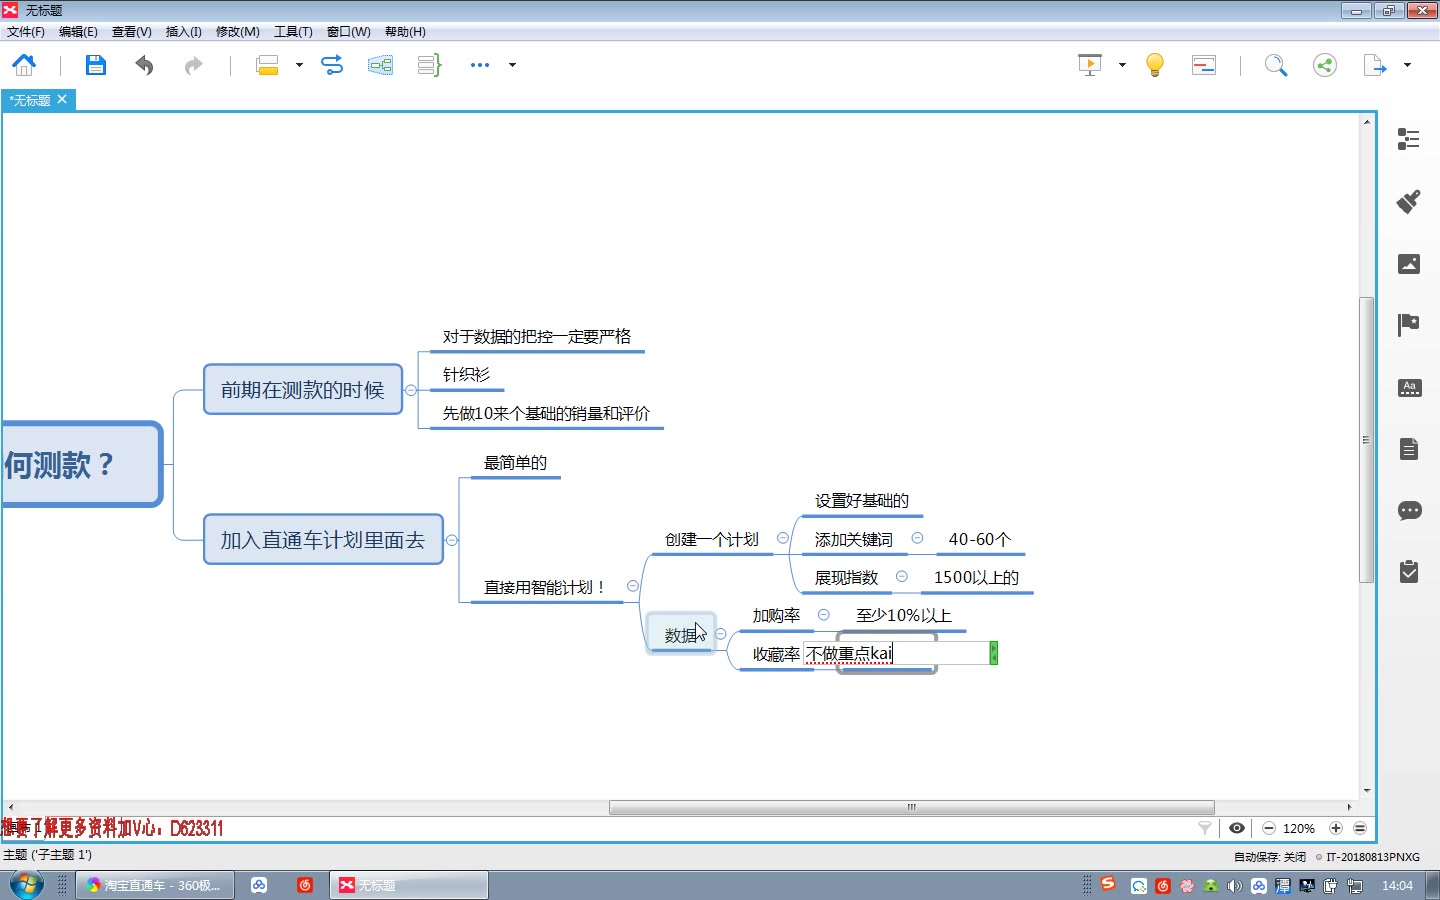The image size is (1440, 900).
Task: Collapse 创建一个计划 branch
Action: 783,538
